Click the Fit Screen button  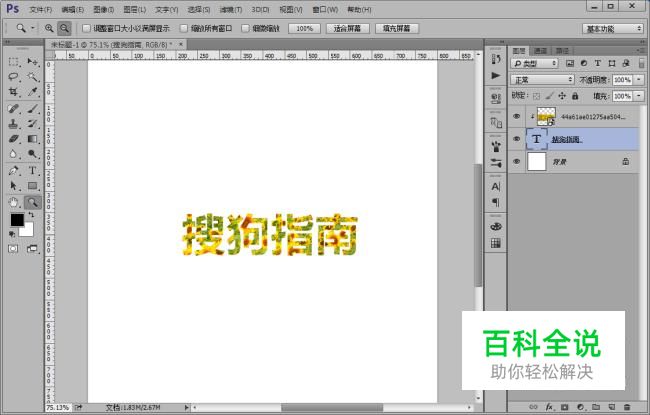(347, 29)
